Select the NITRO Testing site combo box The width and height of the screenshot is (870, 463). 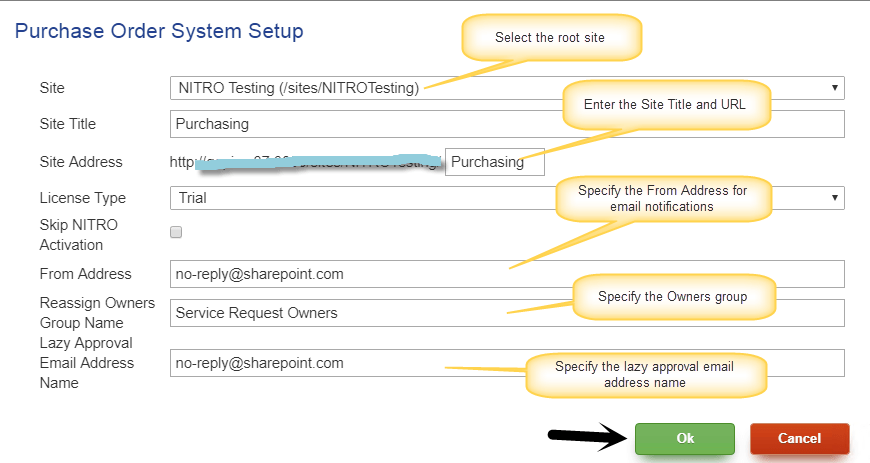click(x=507, y=88)
